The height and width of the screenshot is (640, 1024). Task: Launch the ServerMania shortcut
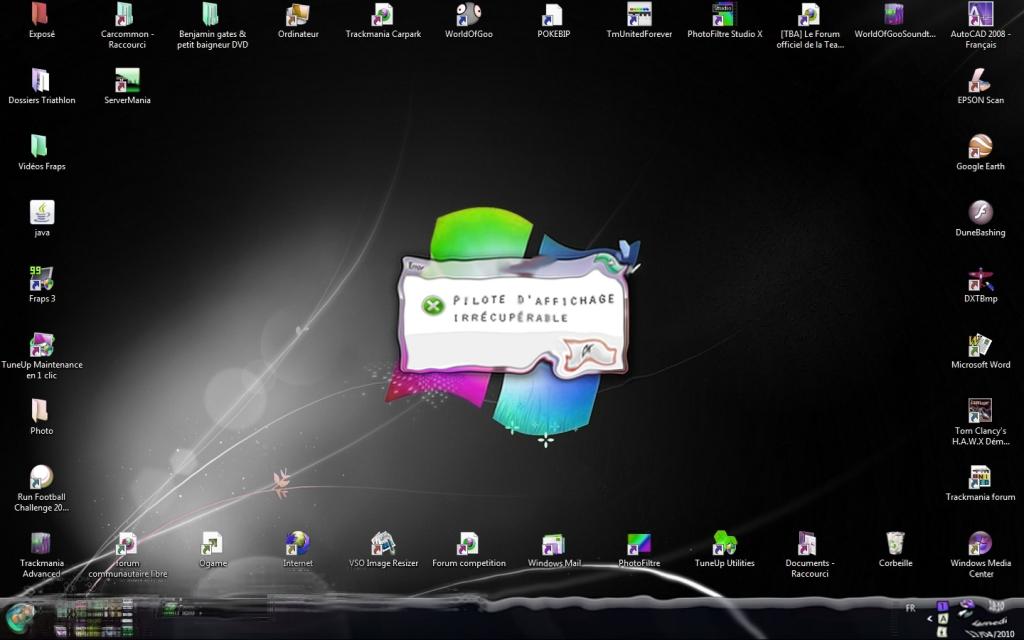[x=127, y=82]
